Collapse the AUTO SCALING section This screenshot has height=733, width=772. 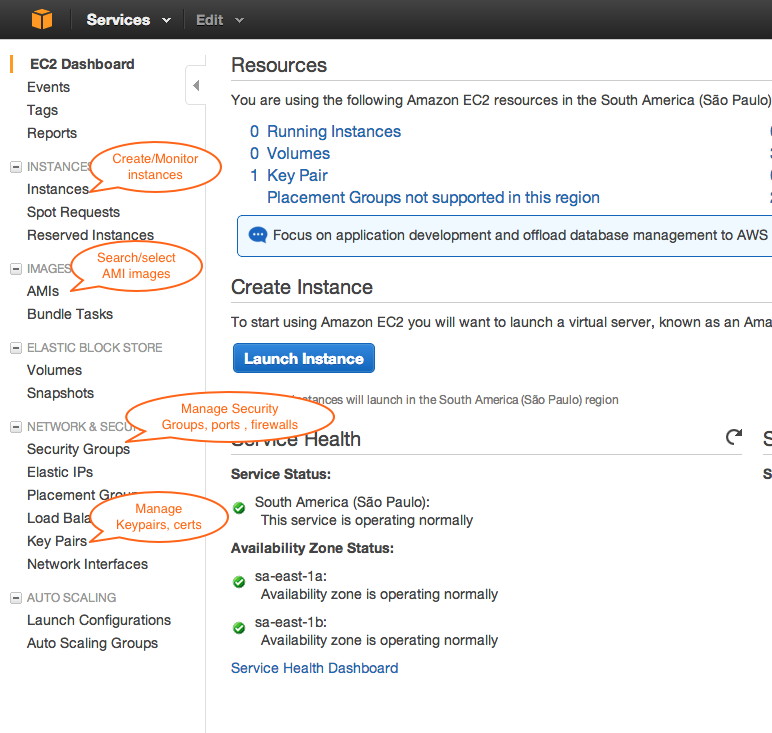pyautogui.click(x=16, y=598)
